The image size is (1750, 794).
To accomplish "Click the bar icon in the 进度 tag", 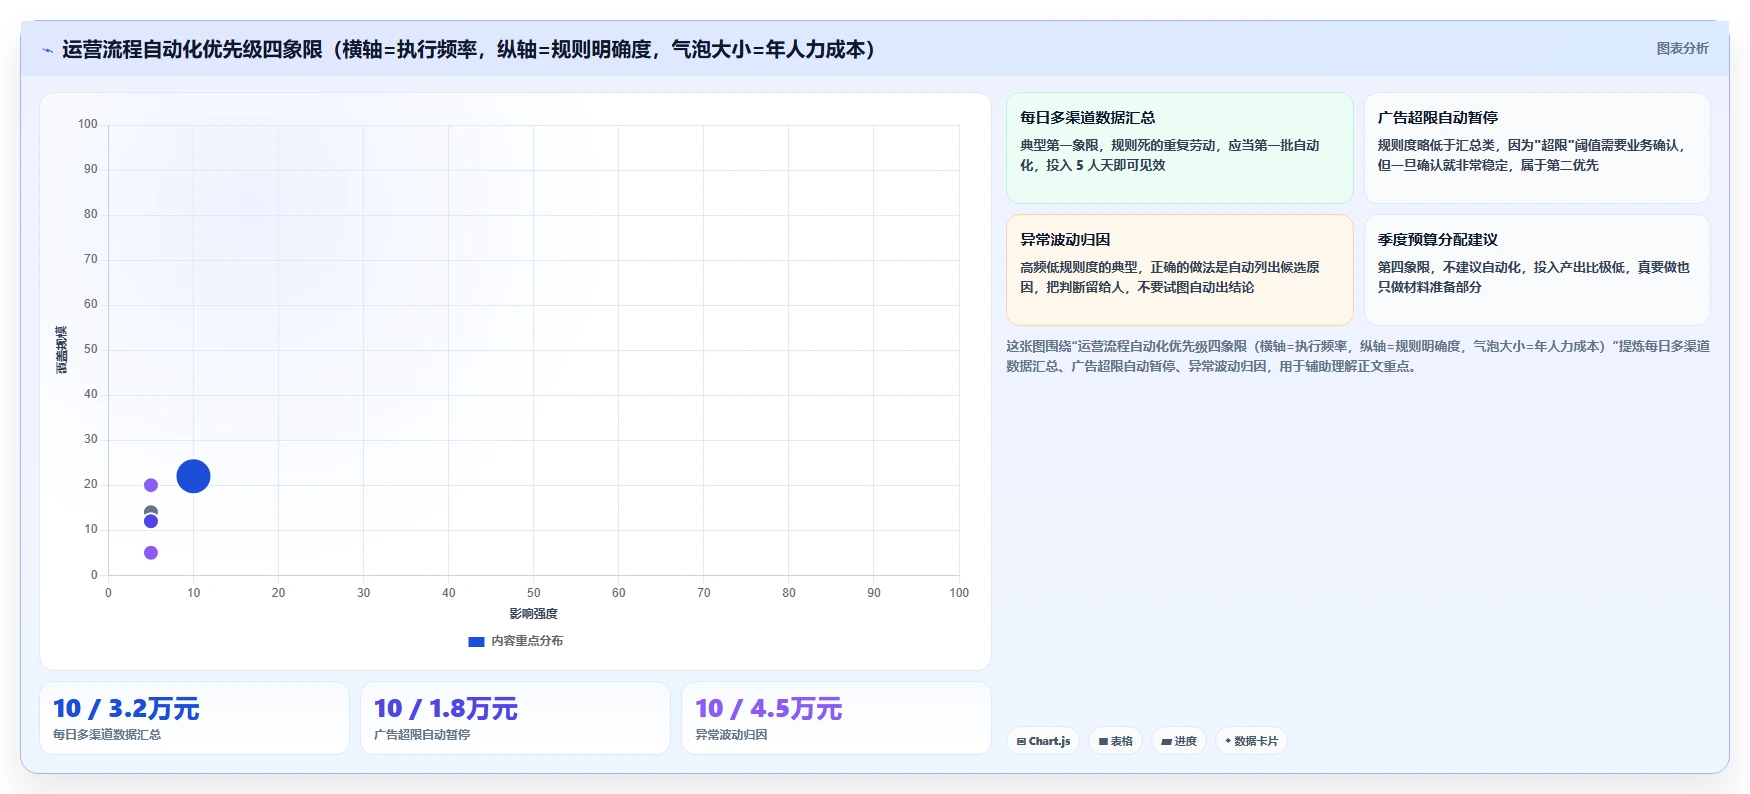I will [x=1166, y=742].
